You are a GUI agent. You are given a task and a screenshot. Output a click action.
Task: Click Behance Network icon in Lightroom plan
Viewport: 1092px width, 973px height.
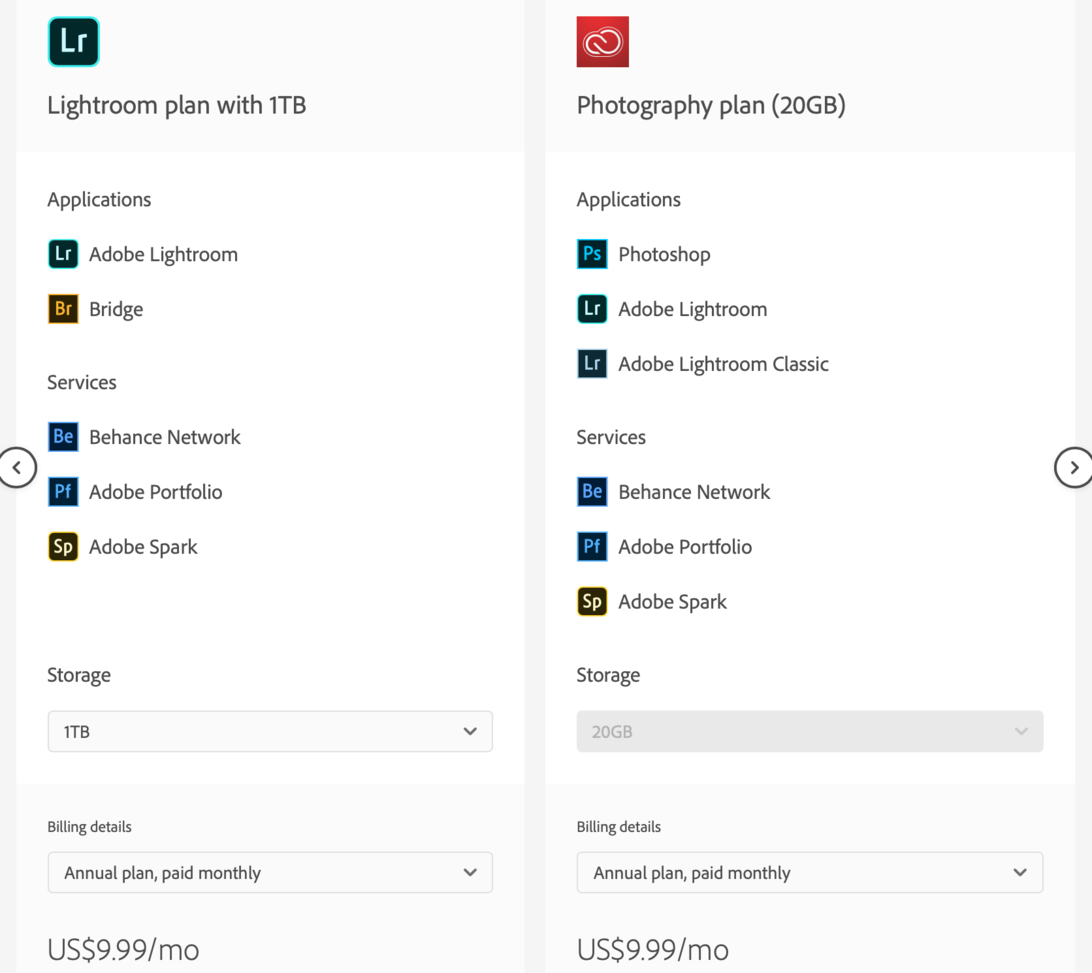[63, 437]
